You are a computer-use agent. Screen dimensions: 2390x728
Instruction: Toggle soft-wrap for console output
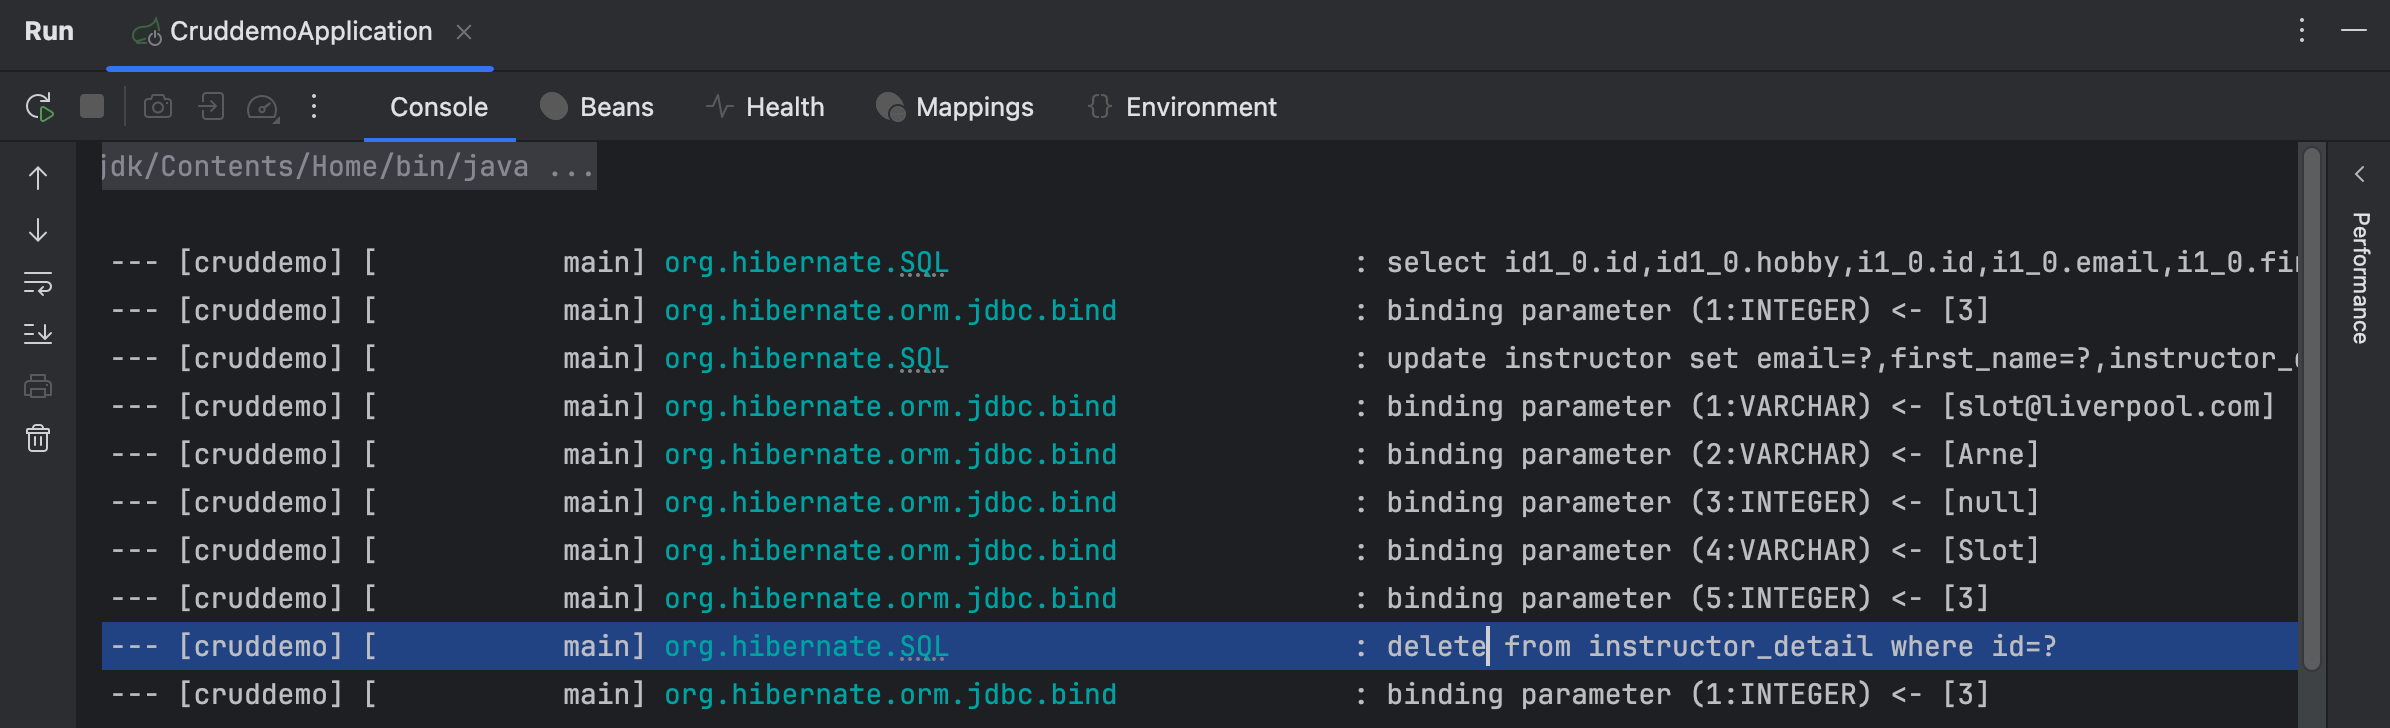click(38, 284)
